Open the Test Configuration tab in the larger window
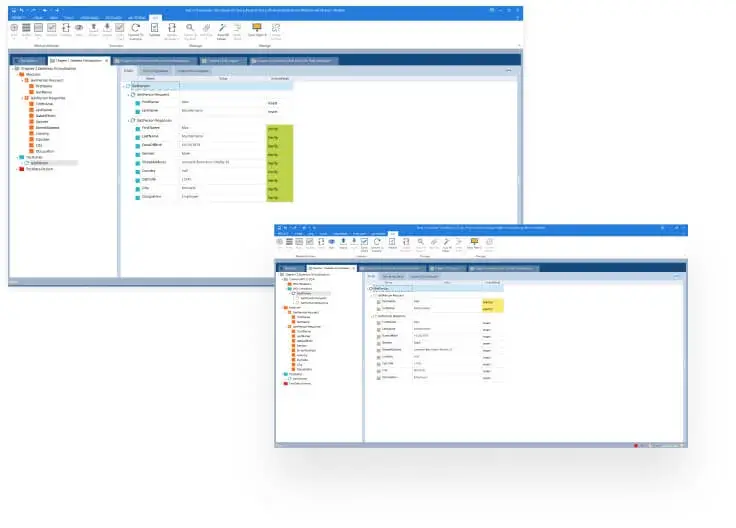Image resolution: width=736 pixels, height=528 pixels. click(154, 71)
